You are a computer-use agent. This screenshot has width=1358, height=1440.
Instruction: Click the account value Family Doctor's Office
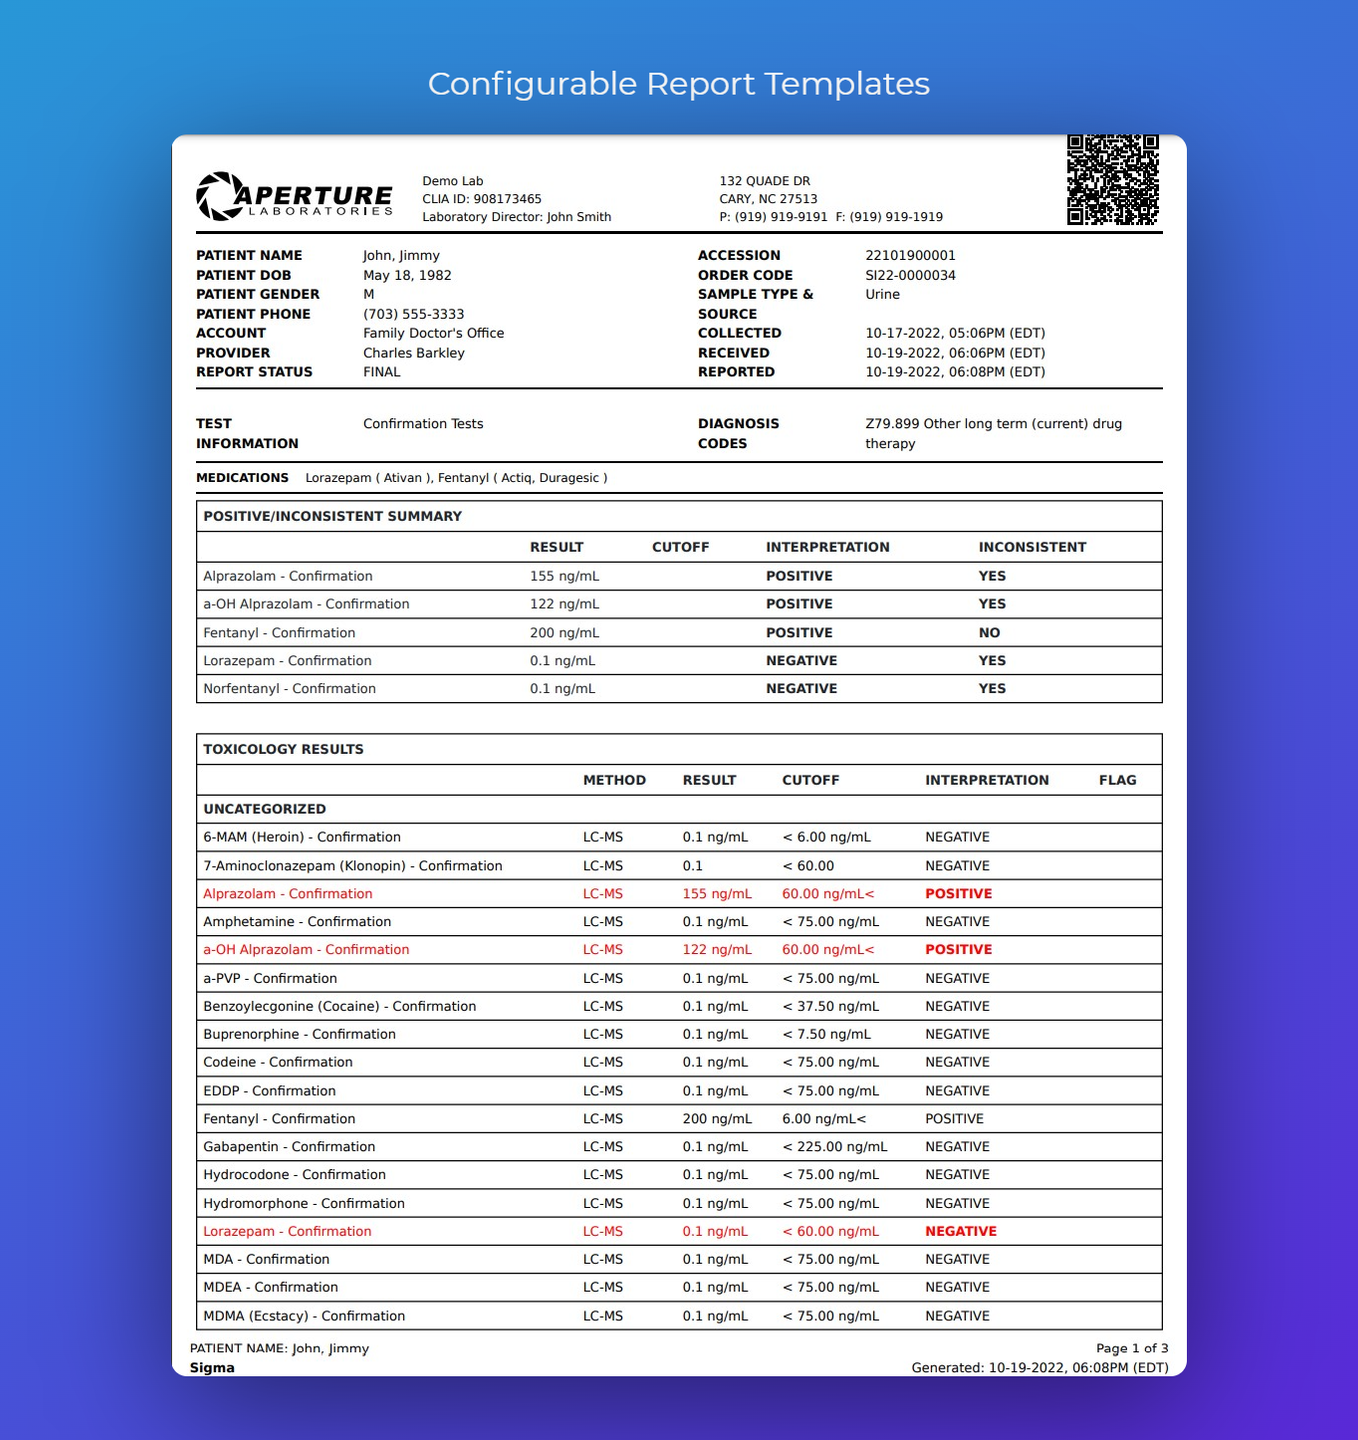pyautogui.click(x=433, y=333)
